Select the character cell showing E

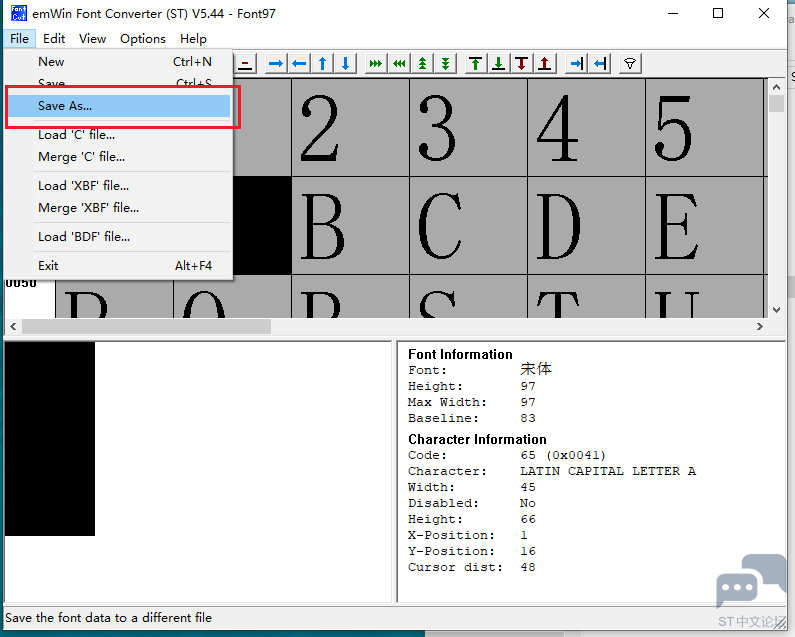[x=705, y=226]
